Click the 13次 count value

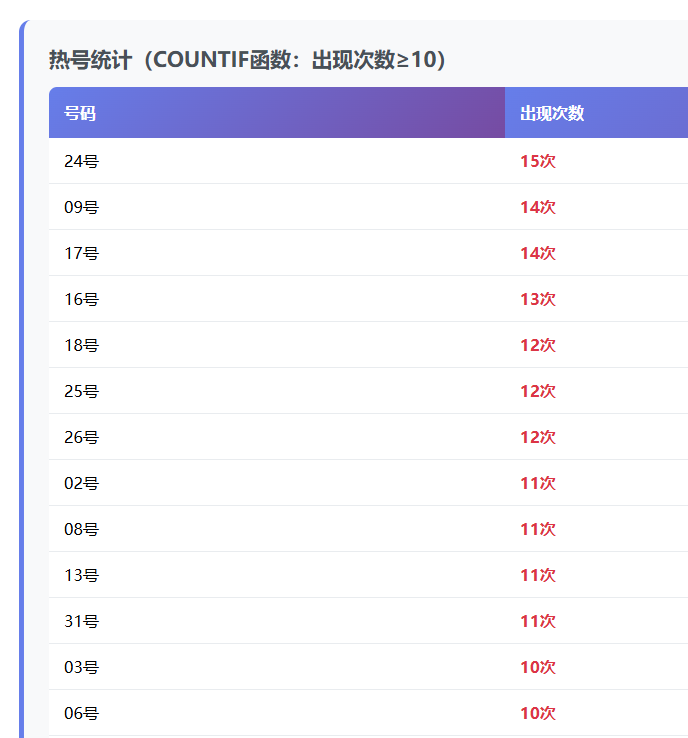point(538,299)
